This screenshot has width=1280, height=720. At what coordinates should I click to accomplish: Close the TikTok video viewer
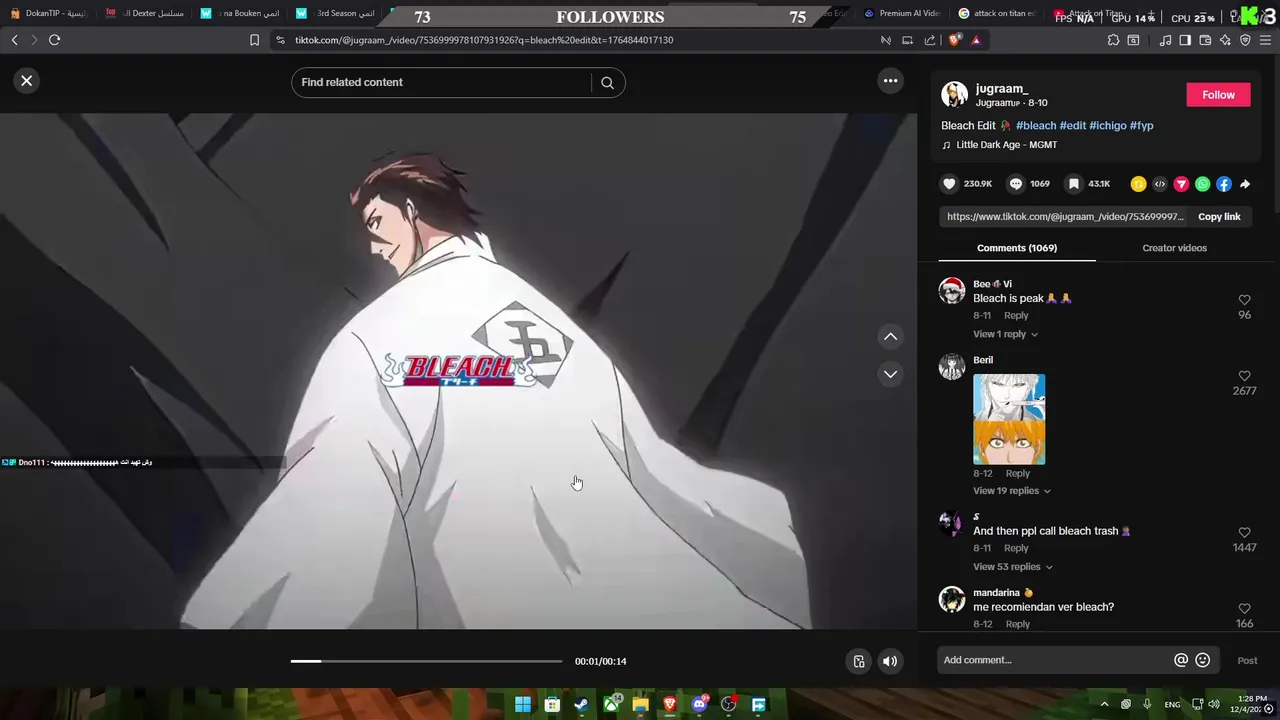coord(27,81)
